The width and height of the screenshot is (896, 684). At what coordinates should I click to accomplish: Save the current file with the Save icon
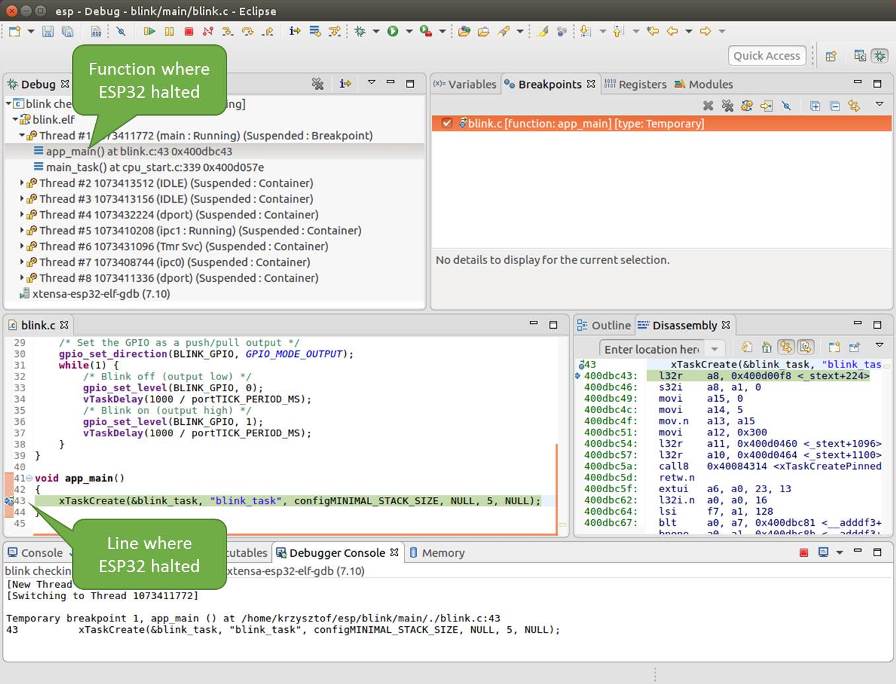click(46, 31)
